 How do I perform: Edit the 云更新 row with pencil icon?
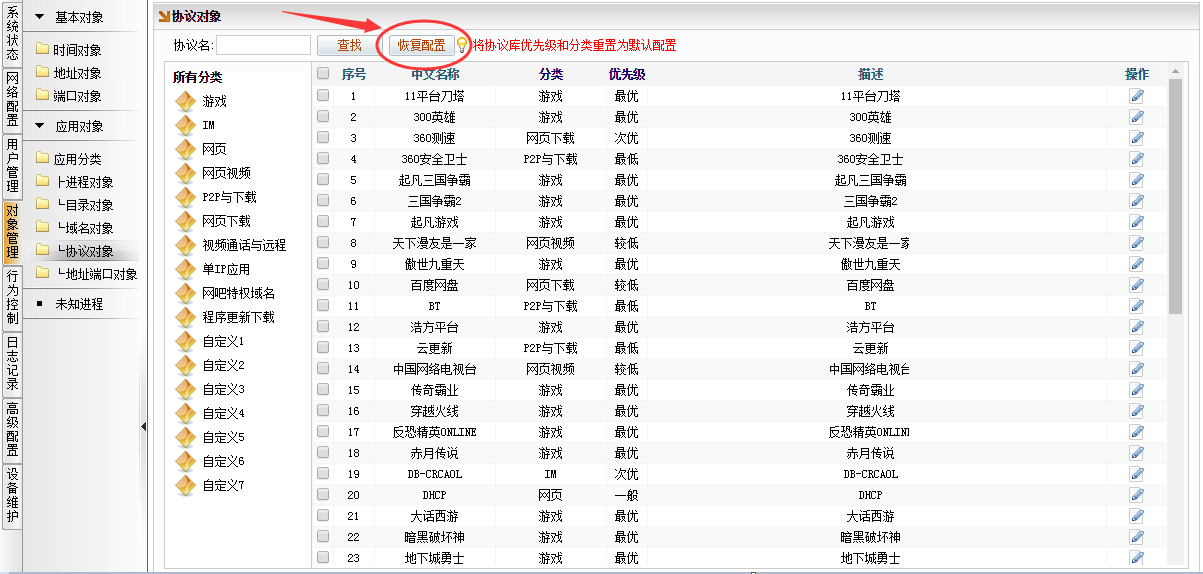pos(1137,348)
